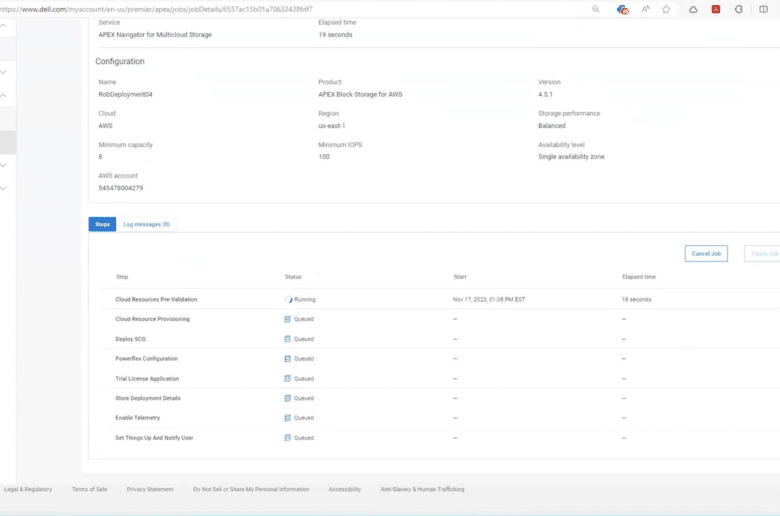Click Queued icon for Store Deployment Details
The image size is (780, 516).
[288, 398]
